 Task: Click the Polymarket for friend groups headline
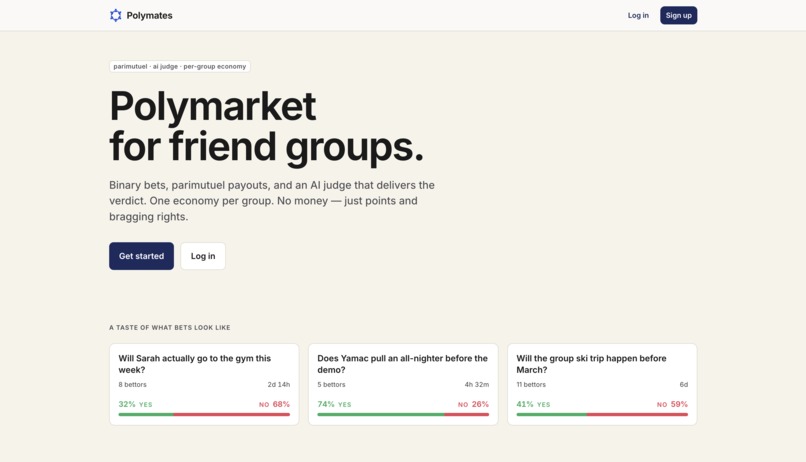coord(266,126)
